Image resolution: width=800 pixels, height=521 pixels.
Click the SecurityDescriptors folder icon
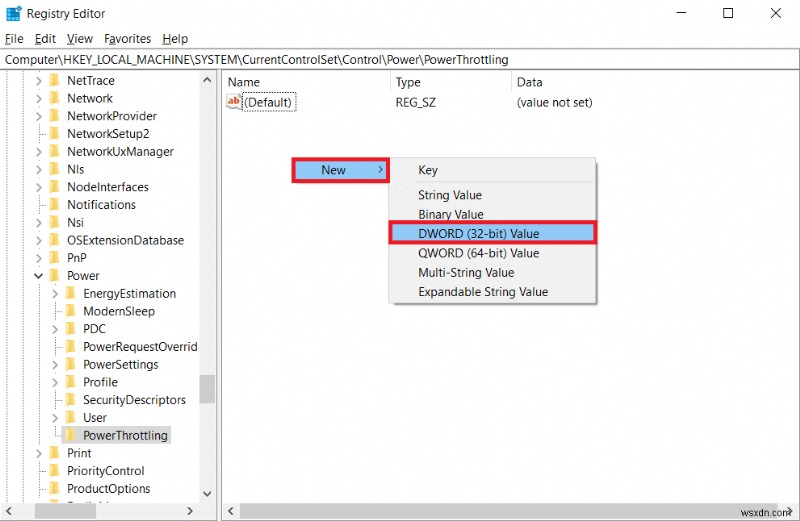click(x=71, y=400)
